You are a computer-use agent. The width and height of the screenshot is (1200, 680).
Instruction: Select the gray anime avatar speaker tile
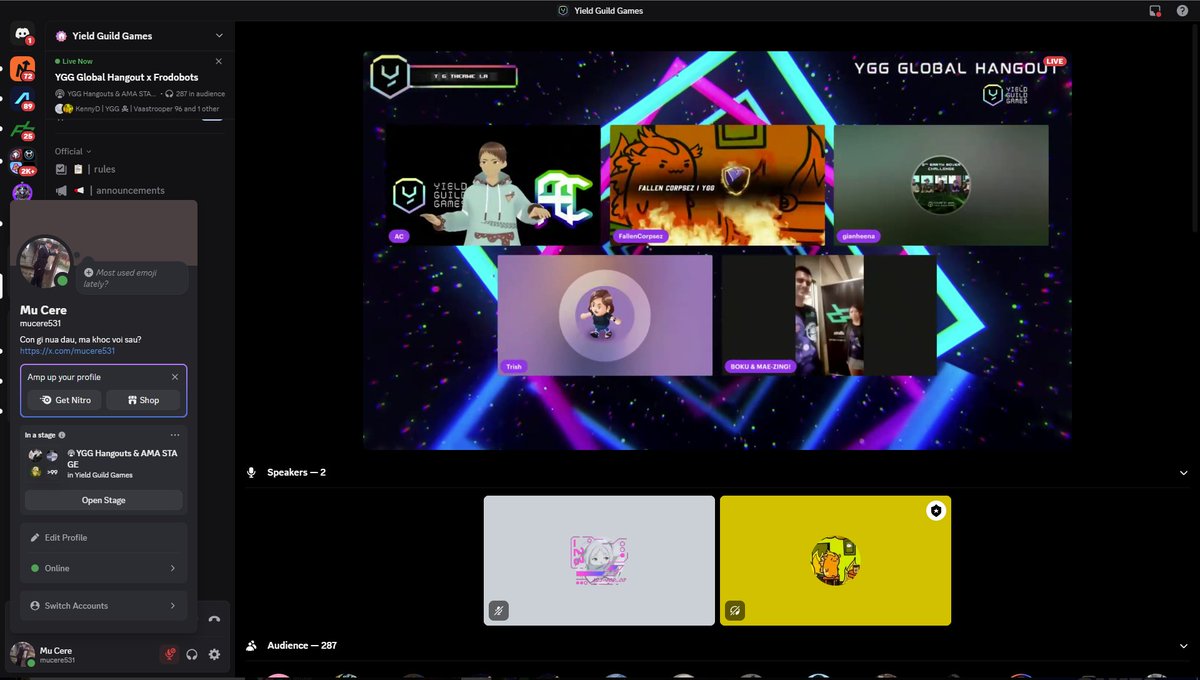(x=599, y=560)
